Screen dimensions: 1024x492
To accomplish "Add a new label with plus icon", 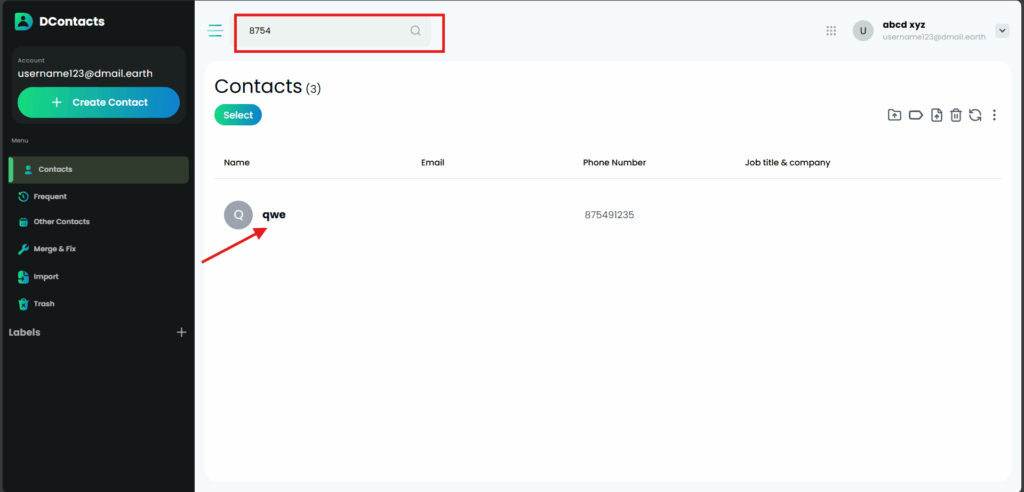I will point(181,332).
